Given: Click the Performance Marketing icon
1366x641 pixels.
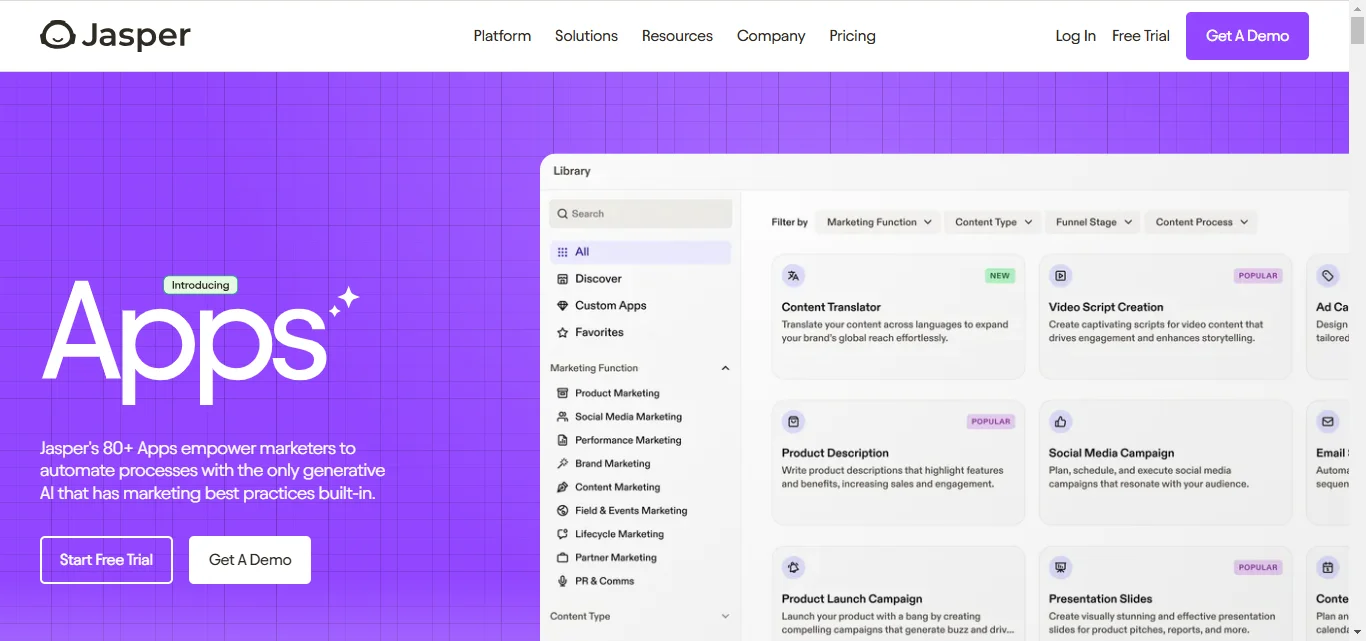Looking at the screenshot, I should point(563,440).
